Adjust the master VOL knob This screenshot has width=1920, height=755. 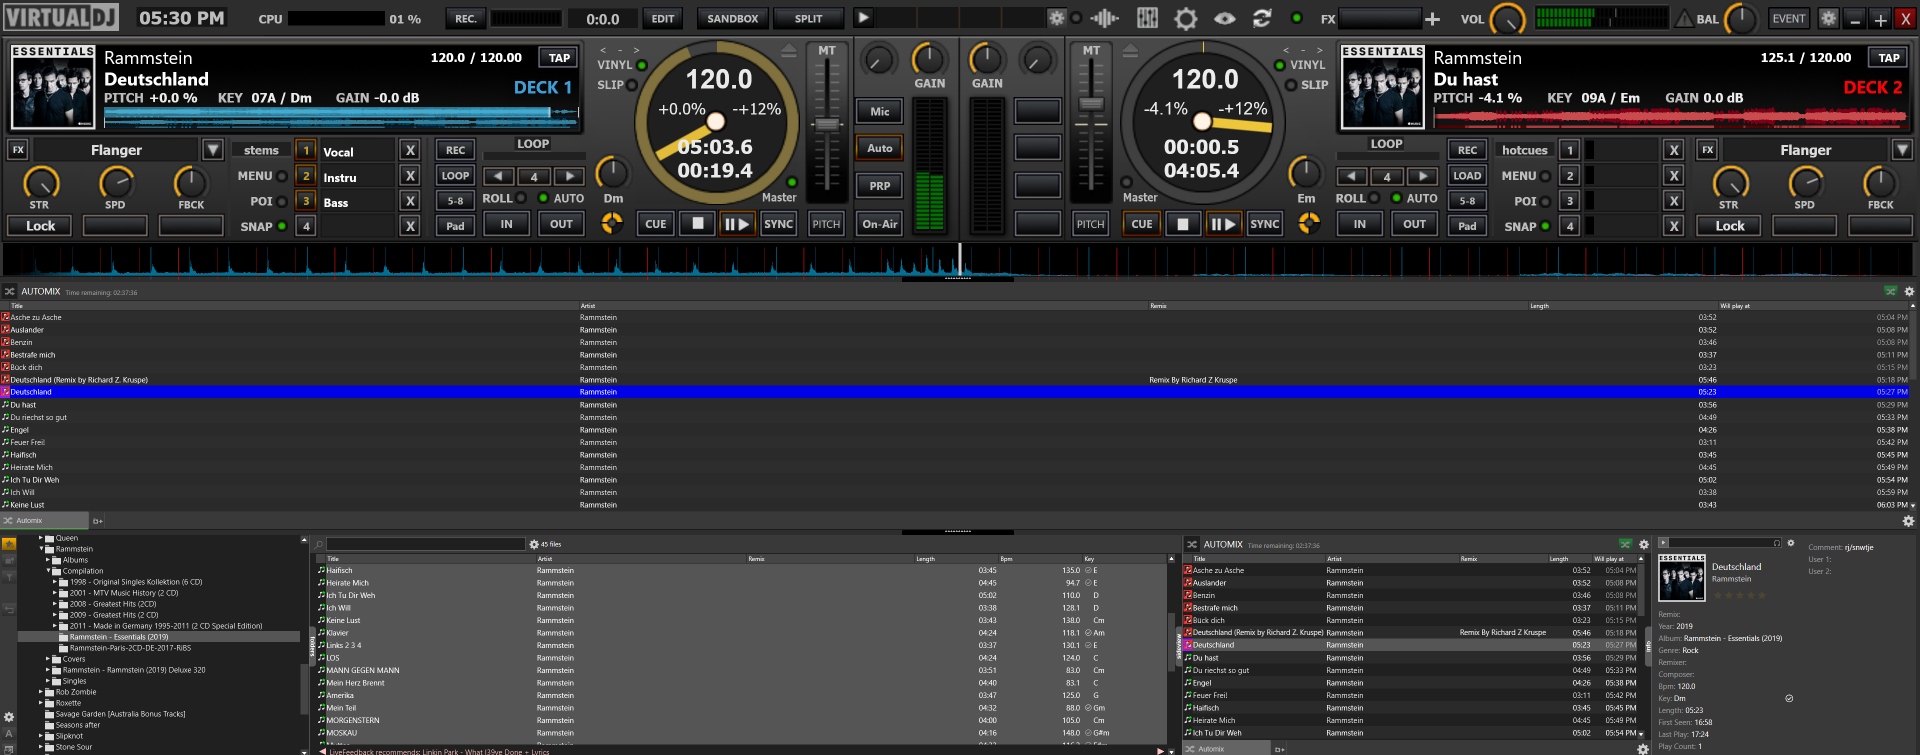[x=1507, y=18]
